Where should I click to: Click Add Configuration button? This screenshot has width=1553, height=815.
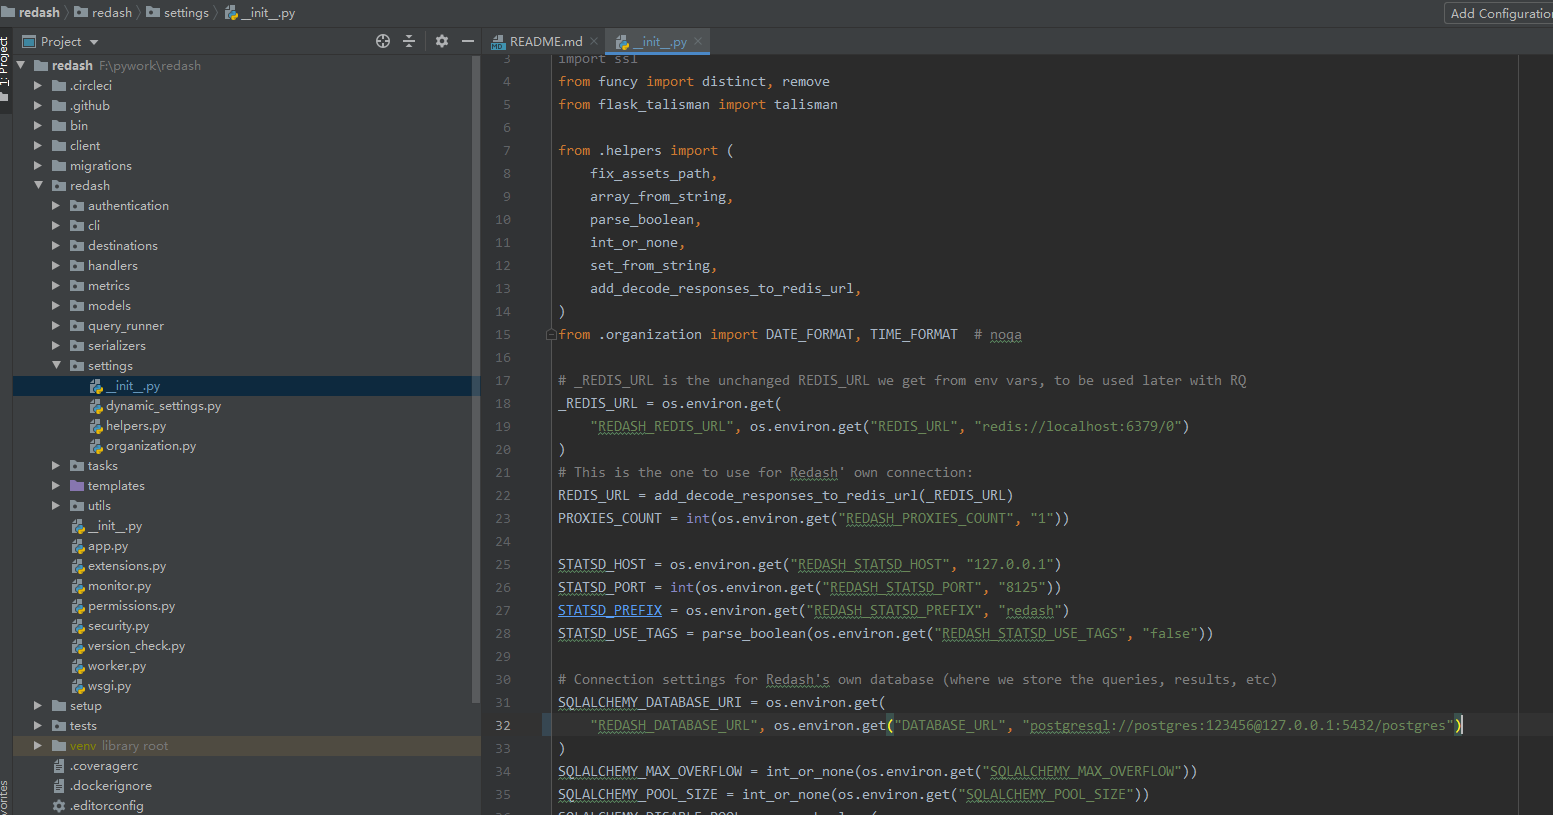click(1498, 13)
